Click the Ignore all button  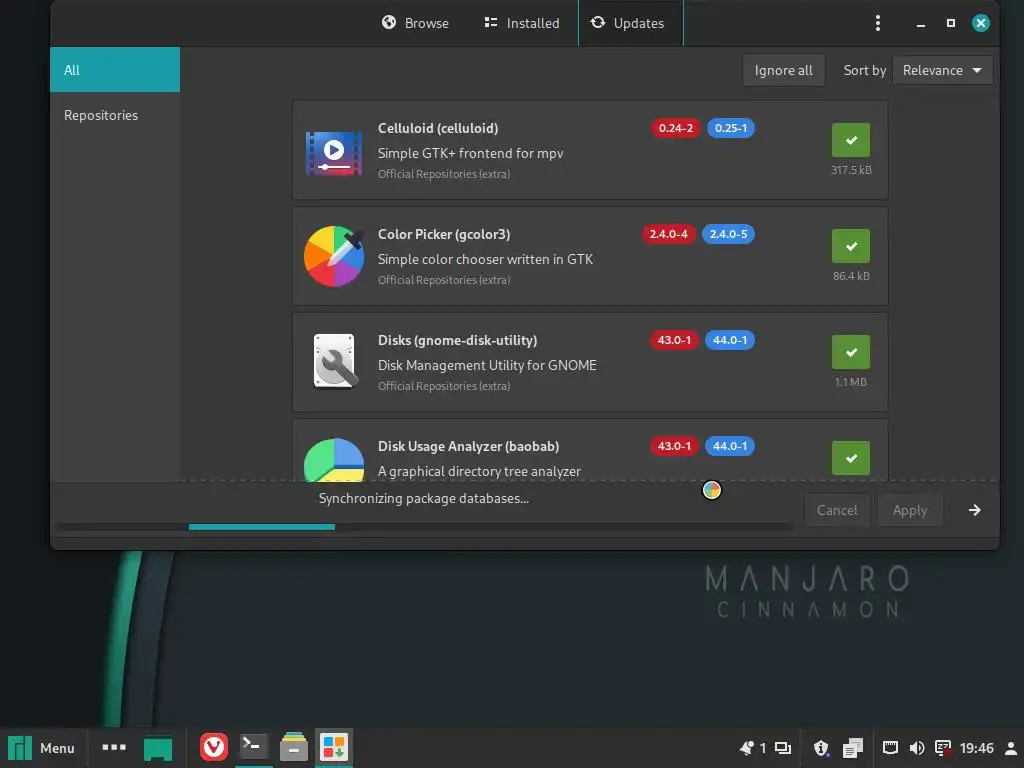coord(784,71)
